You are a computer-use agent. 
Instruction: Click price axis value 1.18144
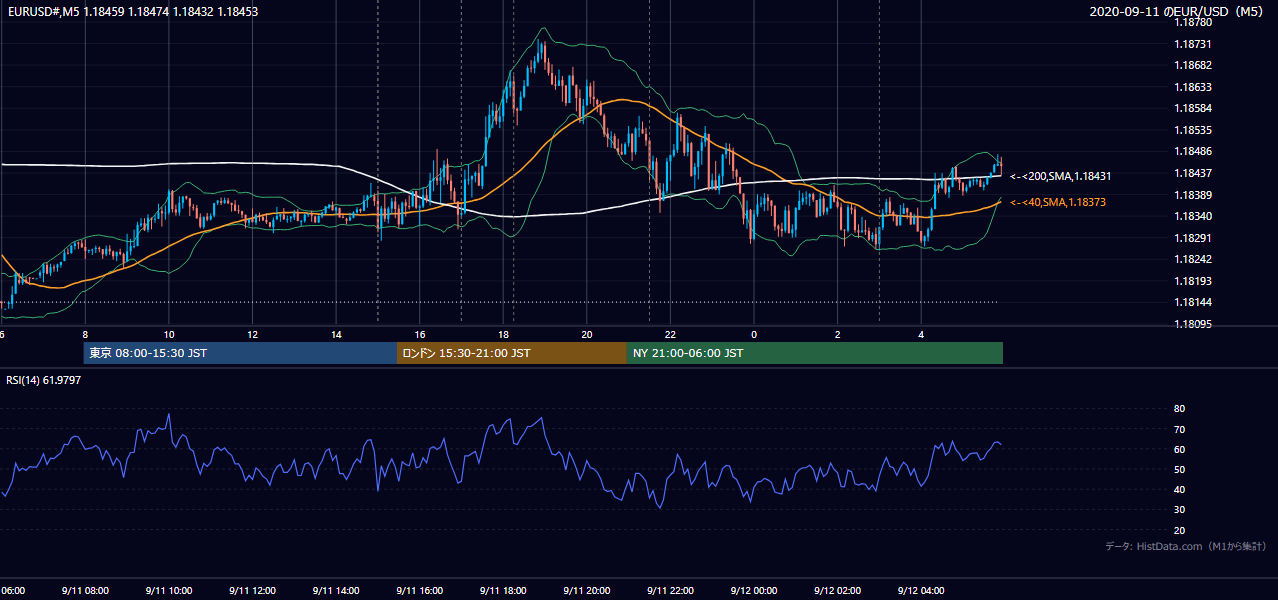[x=1192, y=302]
